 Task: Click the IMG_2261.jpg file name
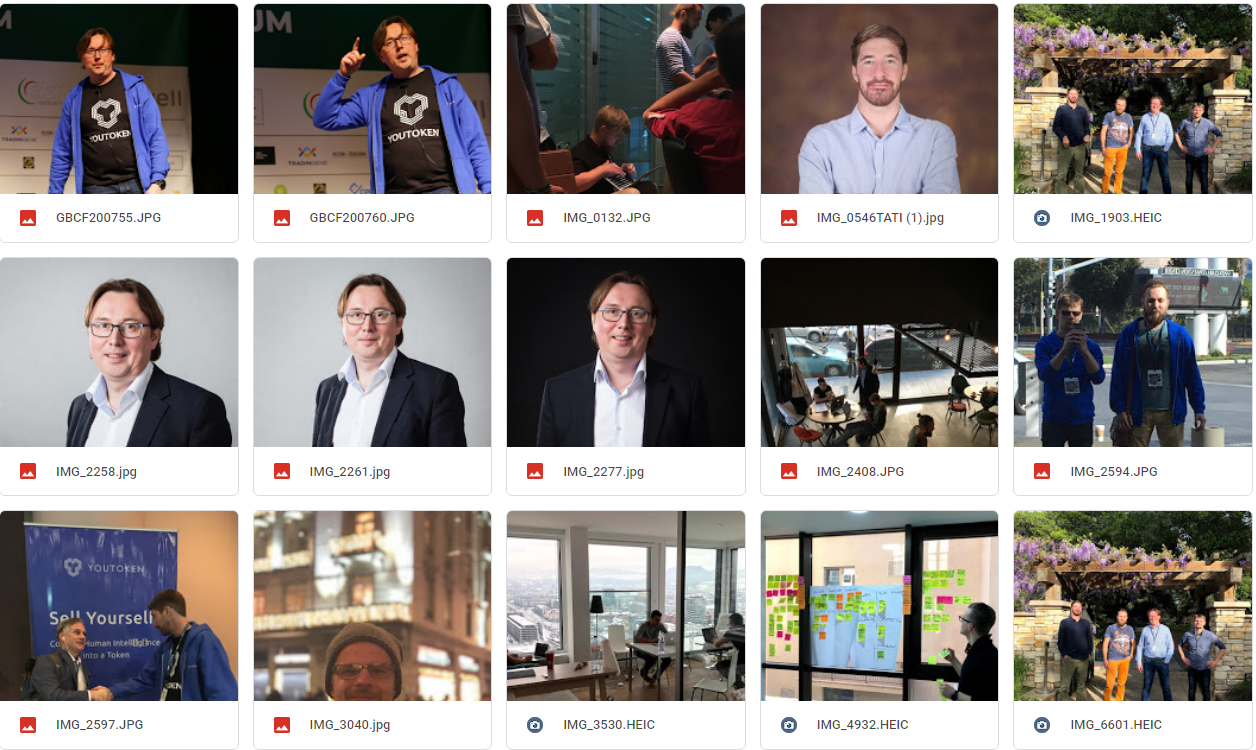(350, 471)
